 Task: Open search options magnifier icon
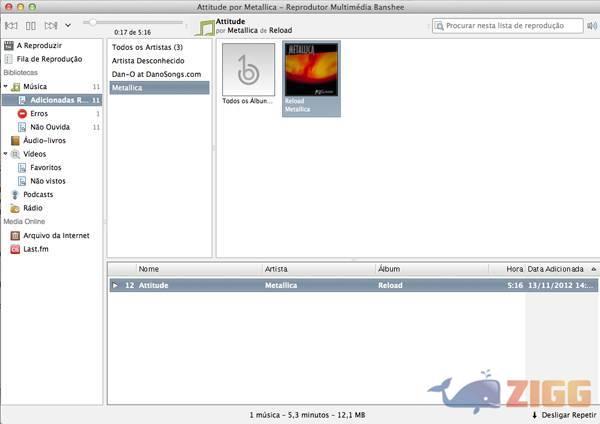point(439,26)
